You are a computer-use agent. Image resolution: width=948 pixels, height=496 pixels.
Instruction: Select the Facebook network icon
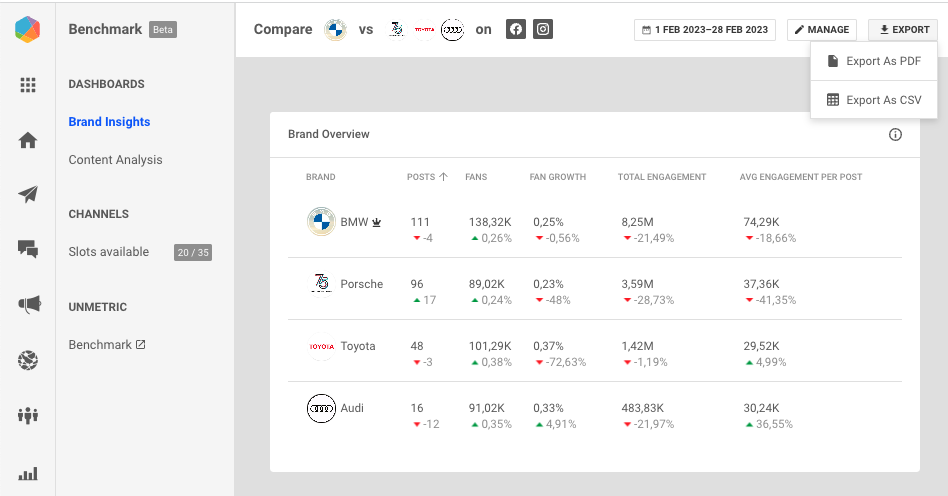516,29
